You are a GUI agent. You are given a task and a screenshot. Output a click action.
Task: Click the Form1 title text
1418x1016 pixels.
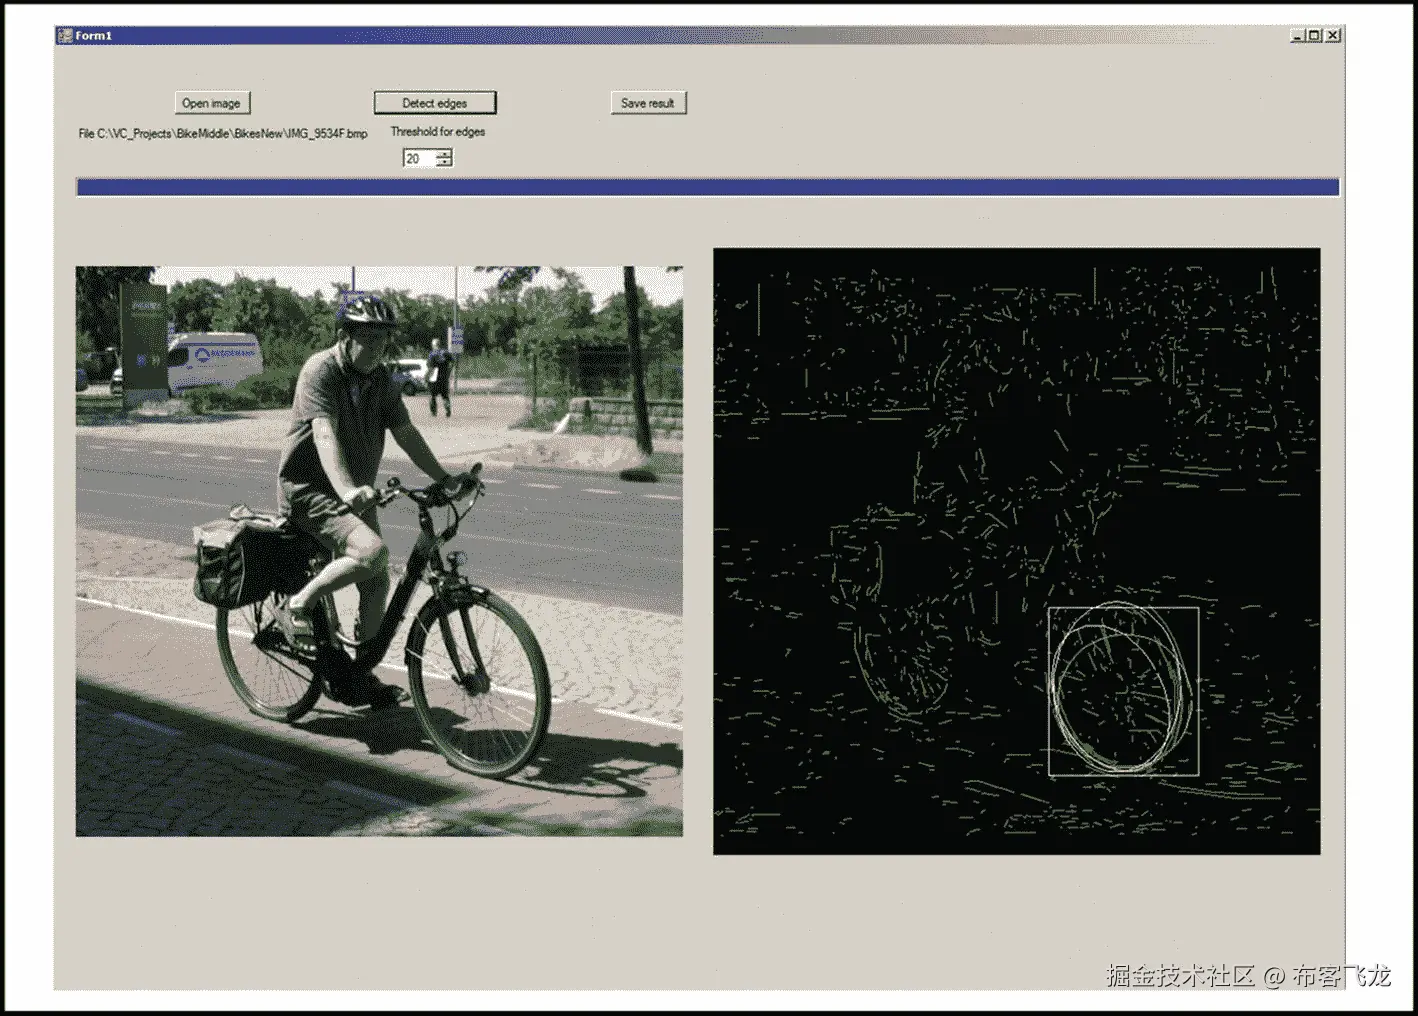coord(94,36)
